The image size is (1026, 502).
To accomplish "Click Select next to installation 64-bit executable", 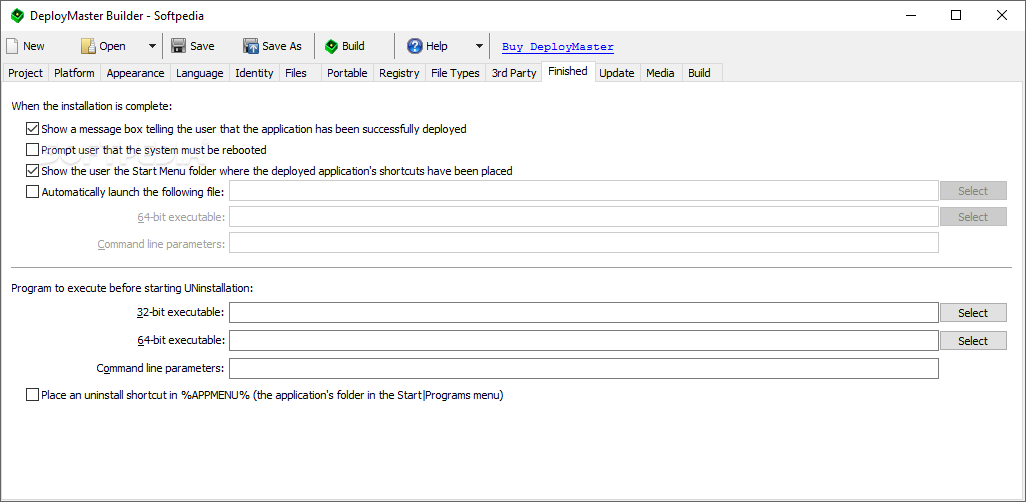I will [973, 217].
